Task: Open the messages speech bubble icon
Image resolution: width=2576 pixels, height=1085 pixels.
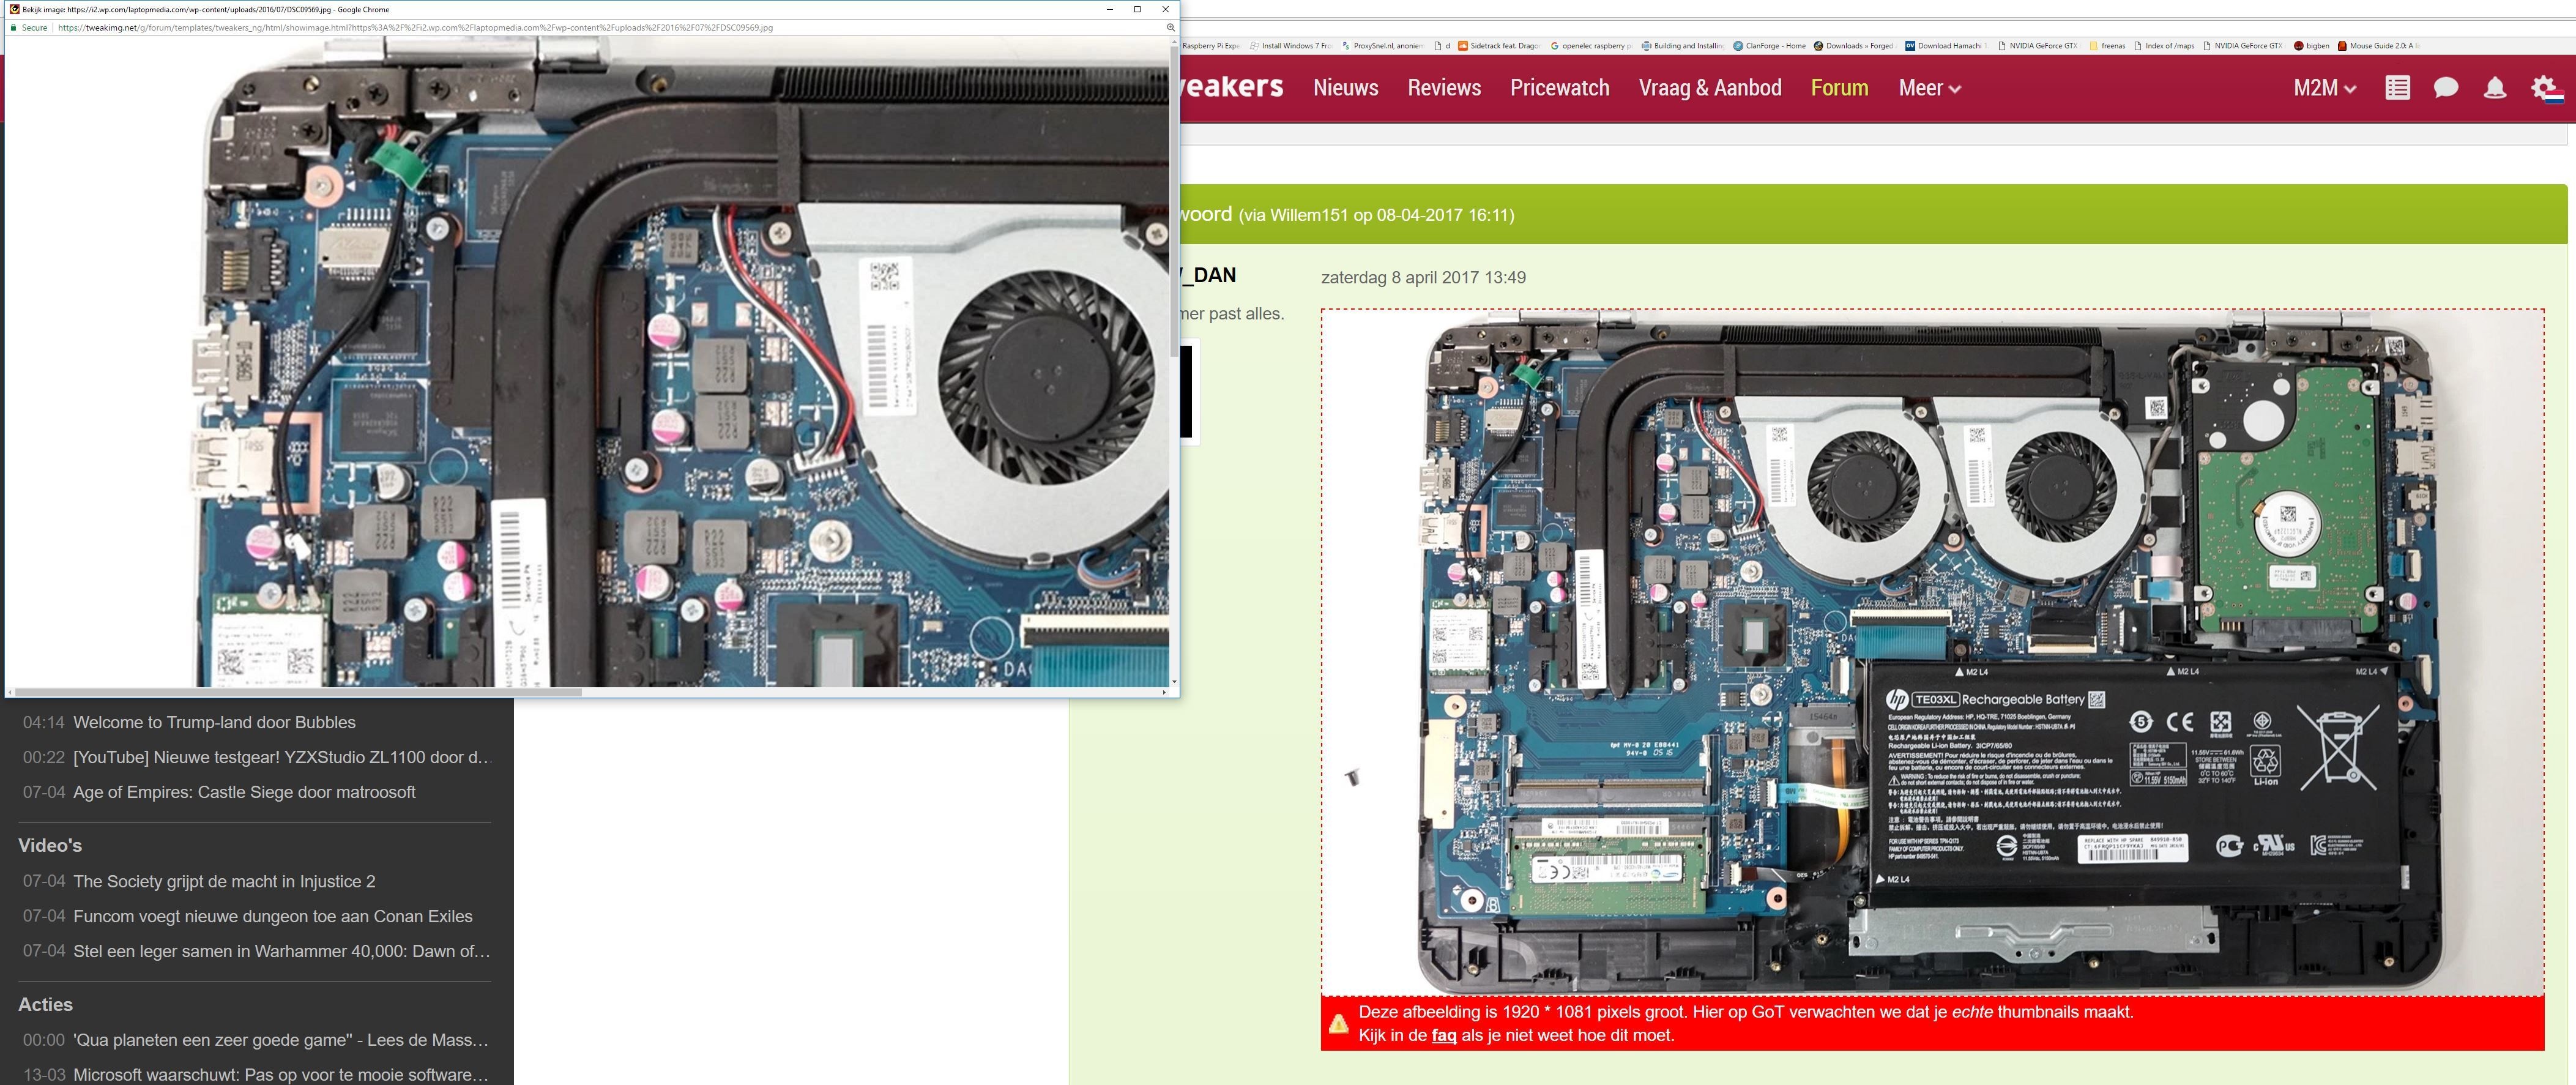Action: pos(2446,88)
